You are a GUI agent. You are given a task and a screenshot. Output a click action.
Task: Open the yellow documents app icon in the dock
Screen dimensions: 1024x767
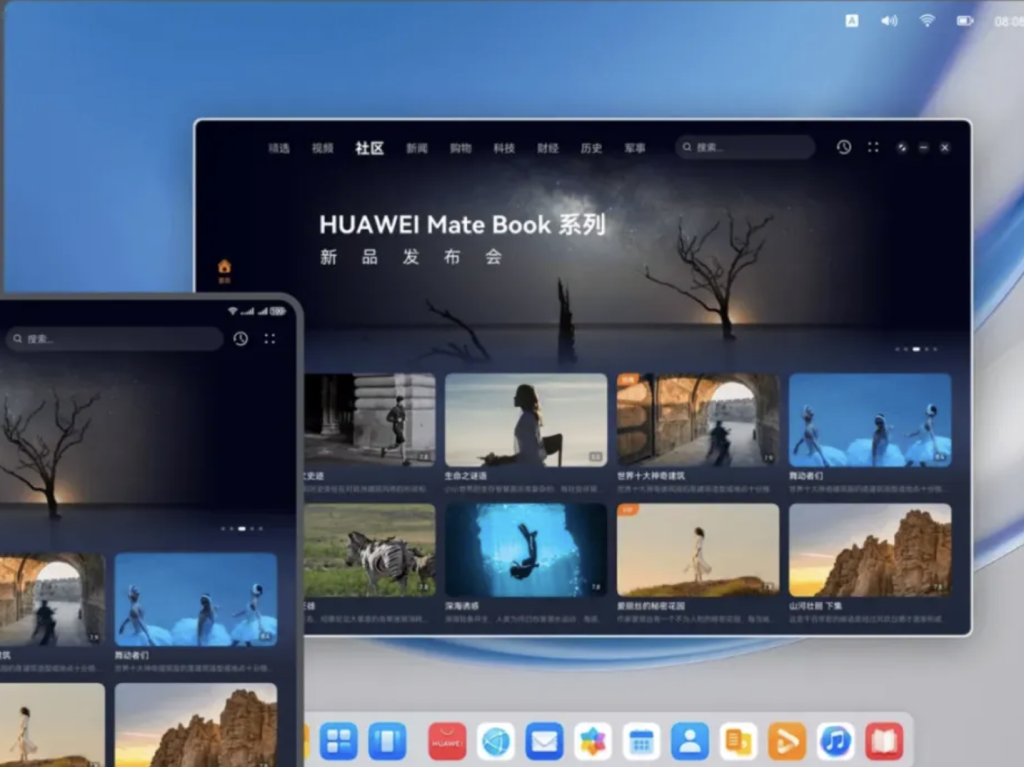pyautogui.click(x=739, y=742)
